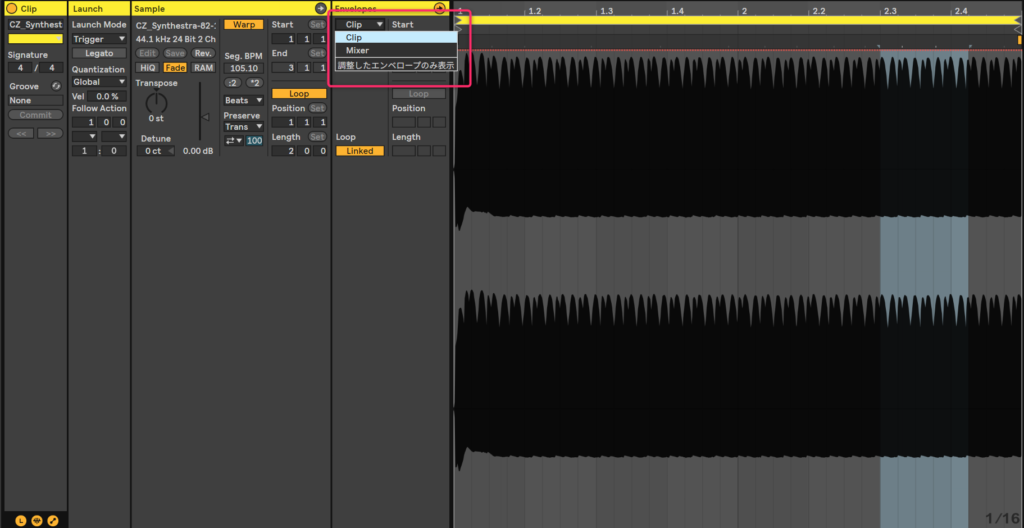Expand the Beats warp mode dropdown
This screenshot has width=1024, height=528.
pyautogui.click(x=243, y=101)
